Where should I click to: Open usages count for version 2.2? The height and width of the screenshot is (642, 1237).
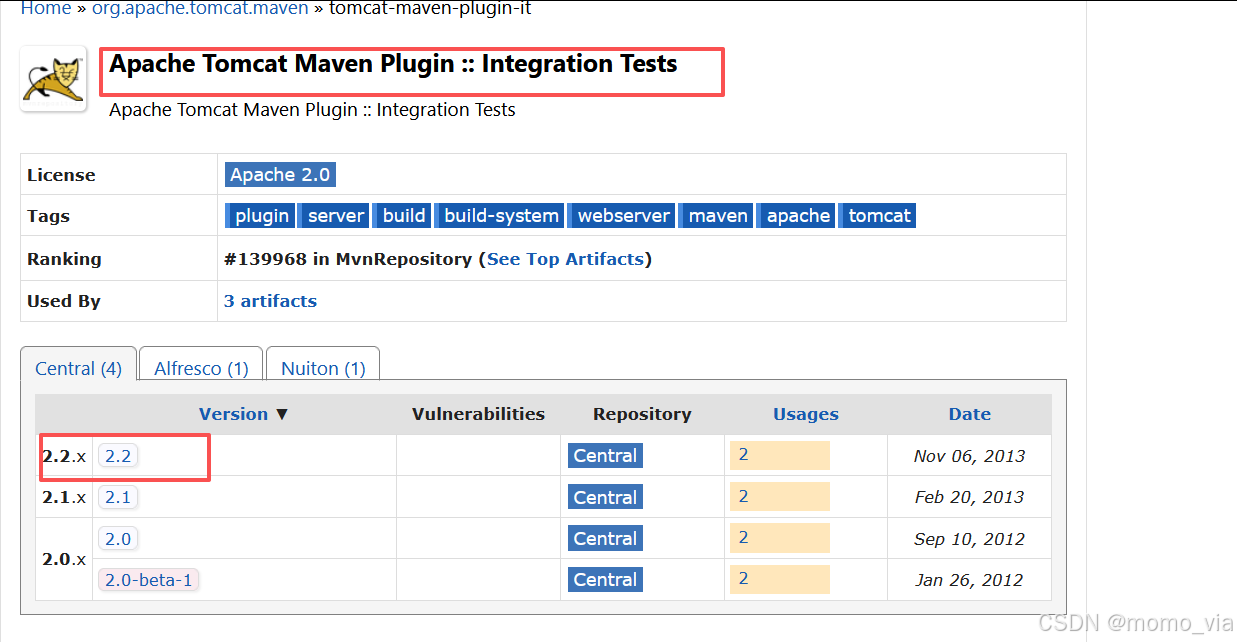[780, 455]
